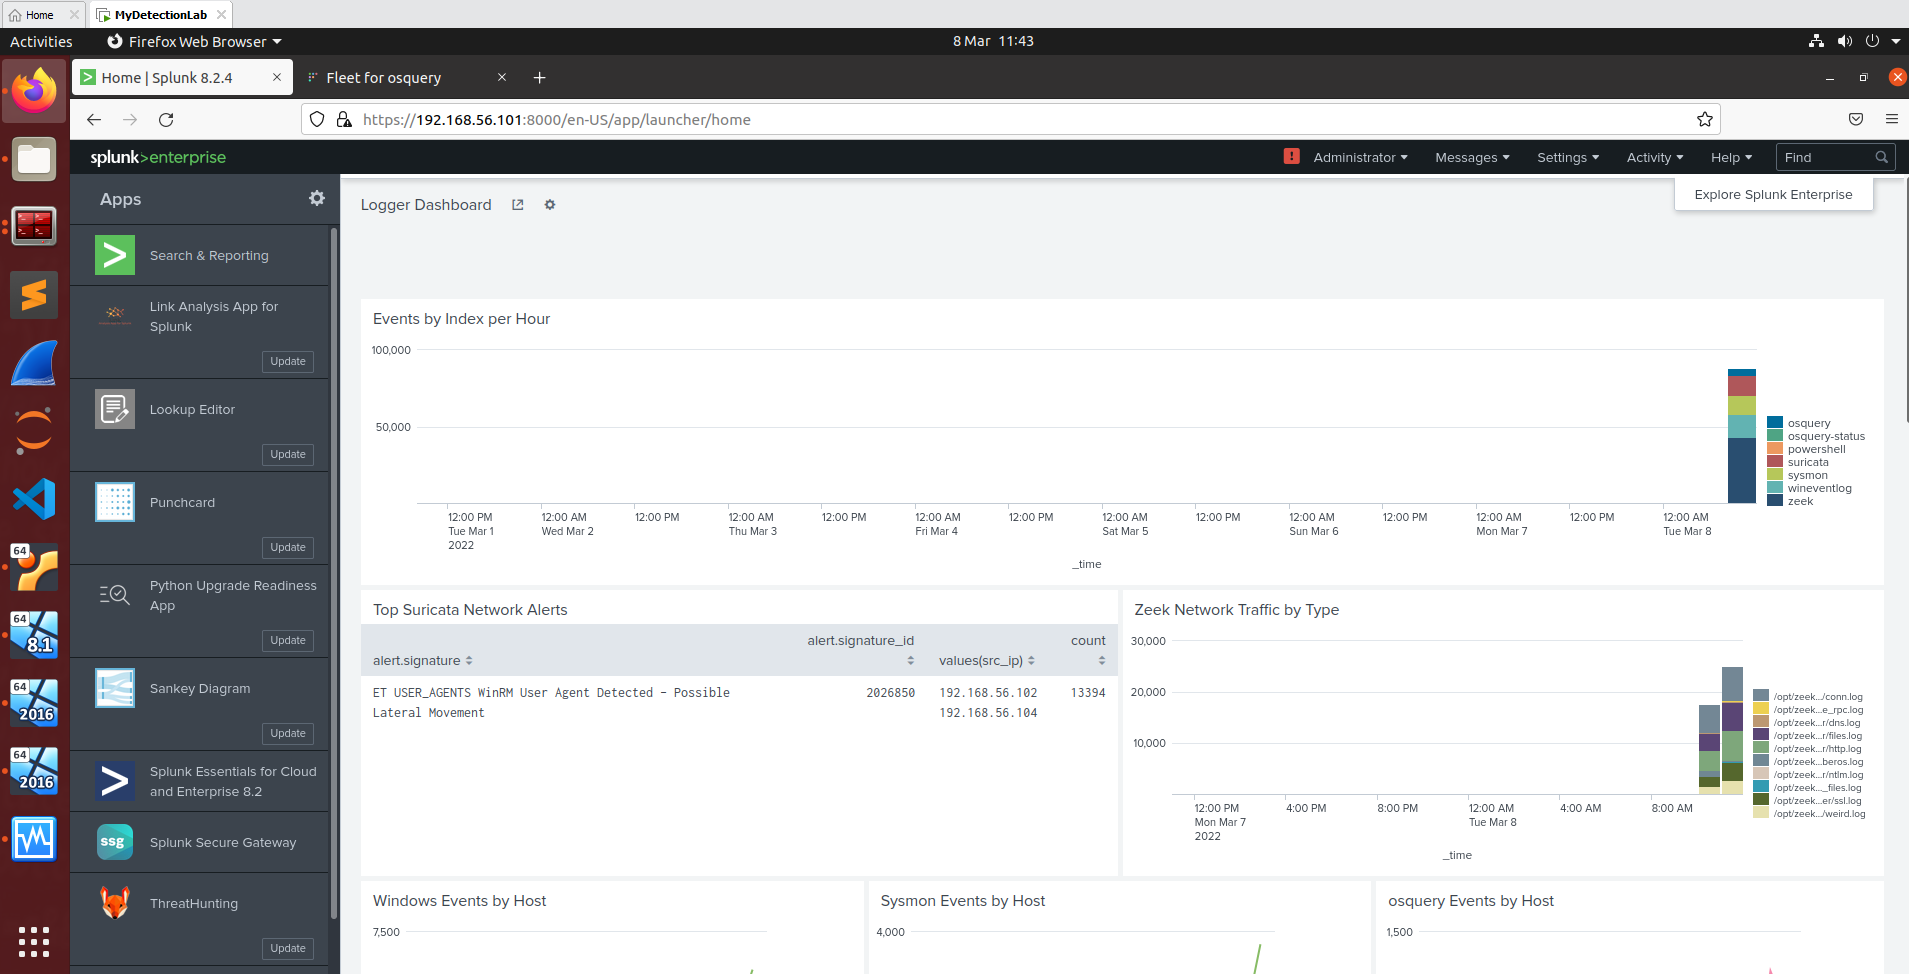Open the Firefox application menu
1909x974 pixels.
[1891, 119]
